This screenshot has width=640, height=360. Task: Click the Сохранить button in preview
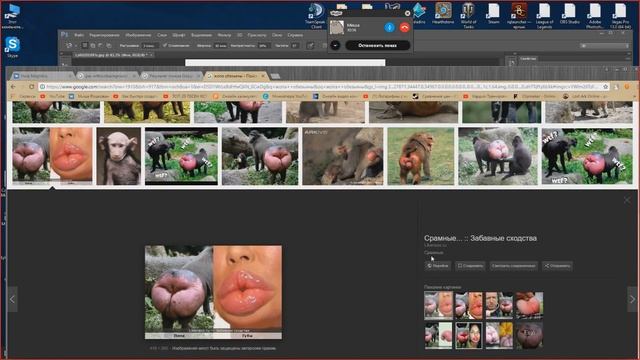470,266
